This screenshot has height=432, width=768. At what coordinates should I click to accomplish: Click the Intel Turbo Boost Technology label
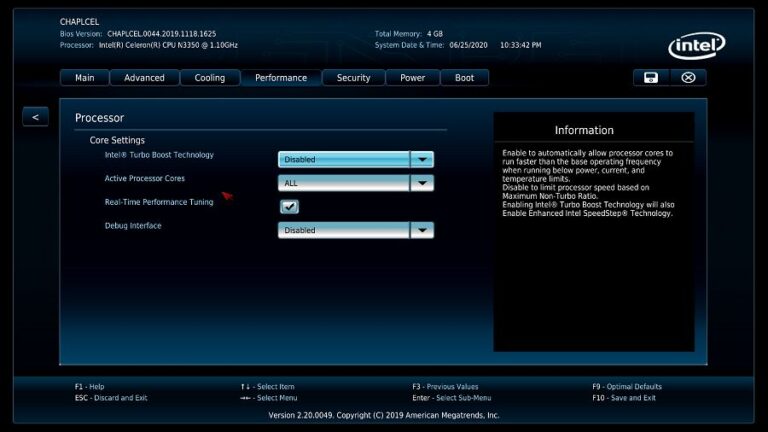pos(159,155)
